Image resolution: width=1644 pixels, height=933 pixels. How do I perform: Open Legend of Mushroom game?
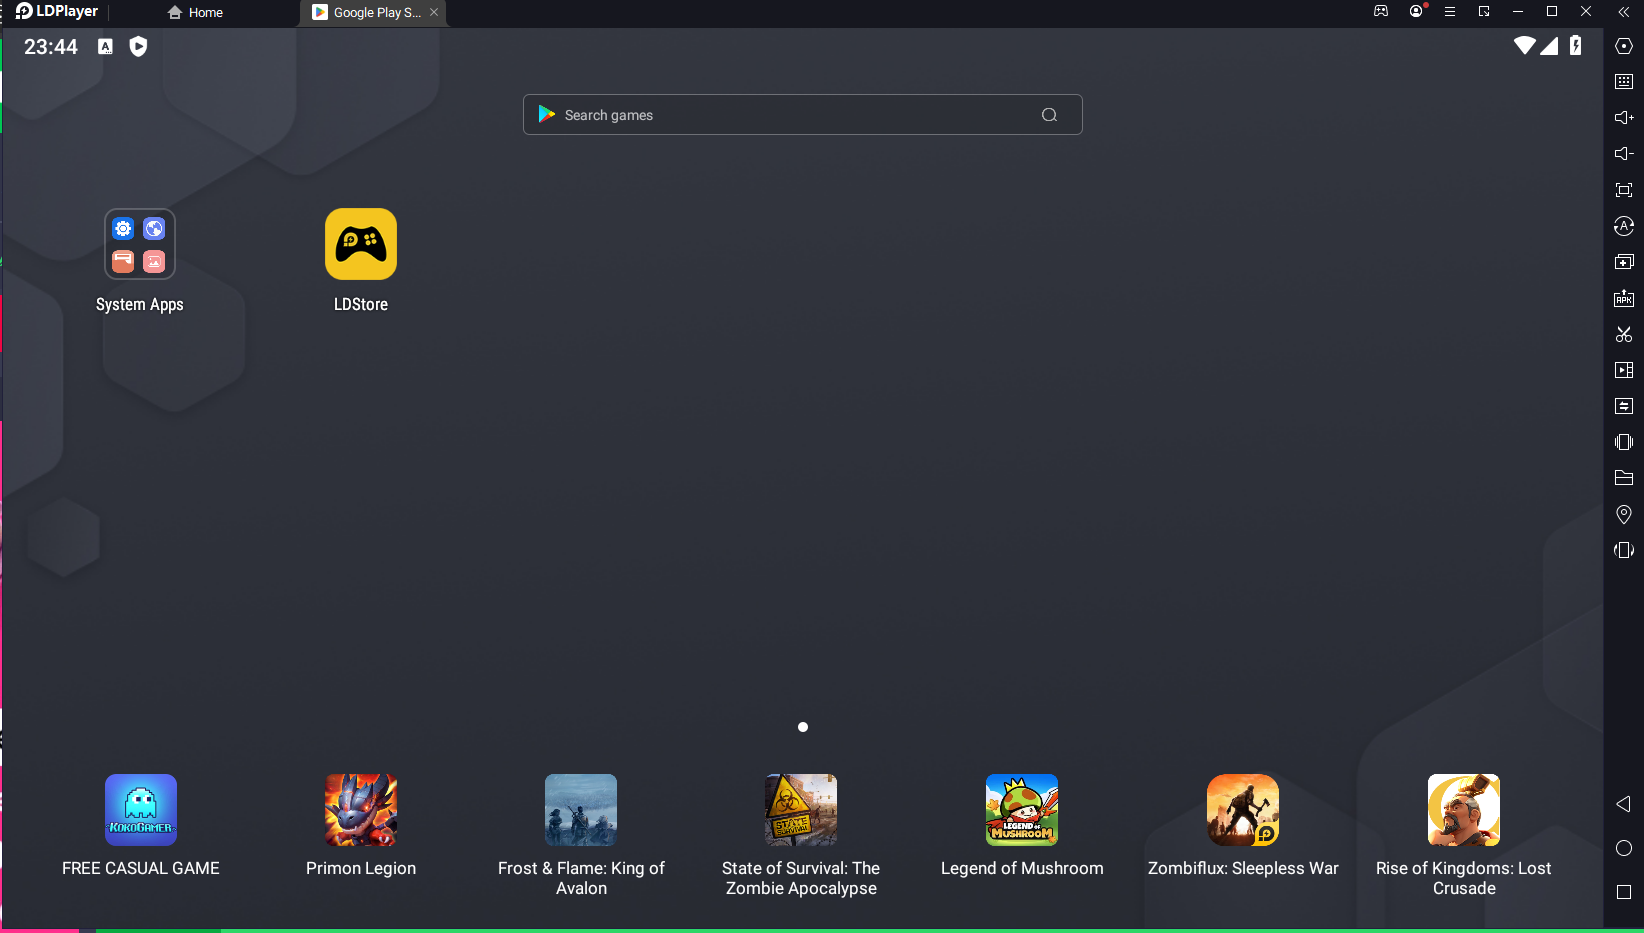1022,810
